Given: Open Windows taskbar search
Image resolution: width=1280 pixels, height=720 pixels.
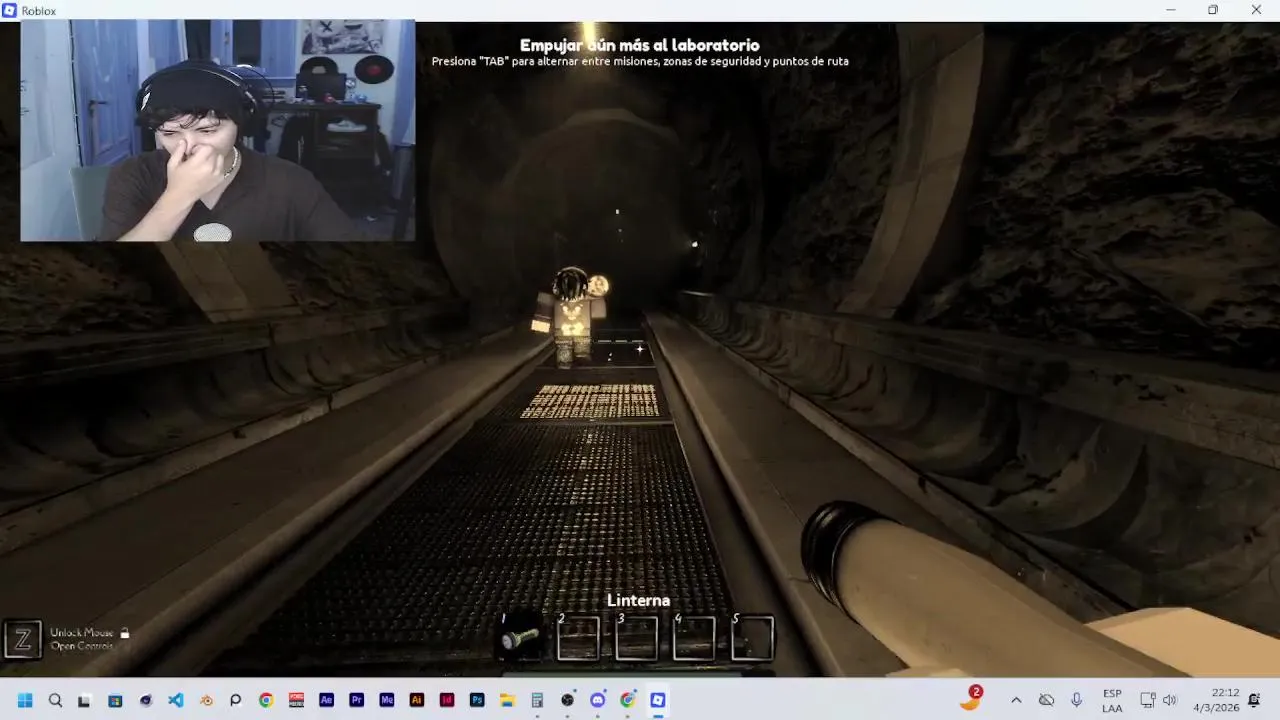Looking at the screenshot, I should pyautogui.click(x=55, y=700).
